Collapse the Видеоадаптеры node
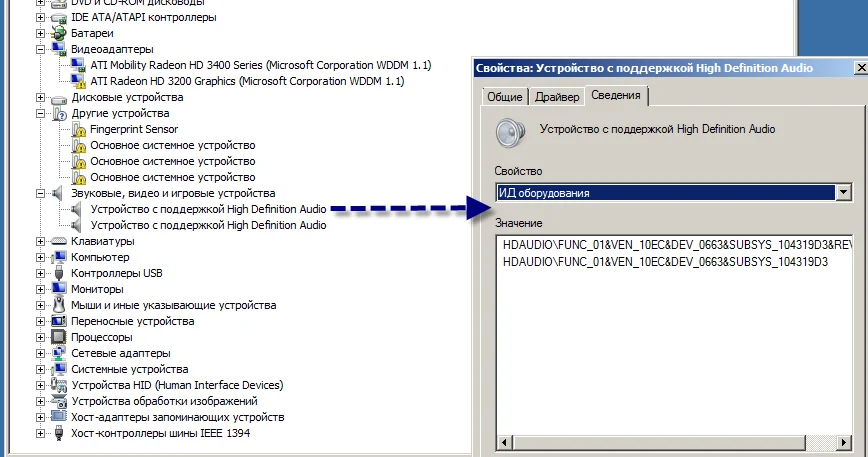The image size is (868, 457). pyautogui.click(x=40, y=50)
